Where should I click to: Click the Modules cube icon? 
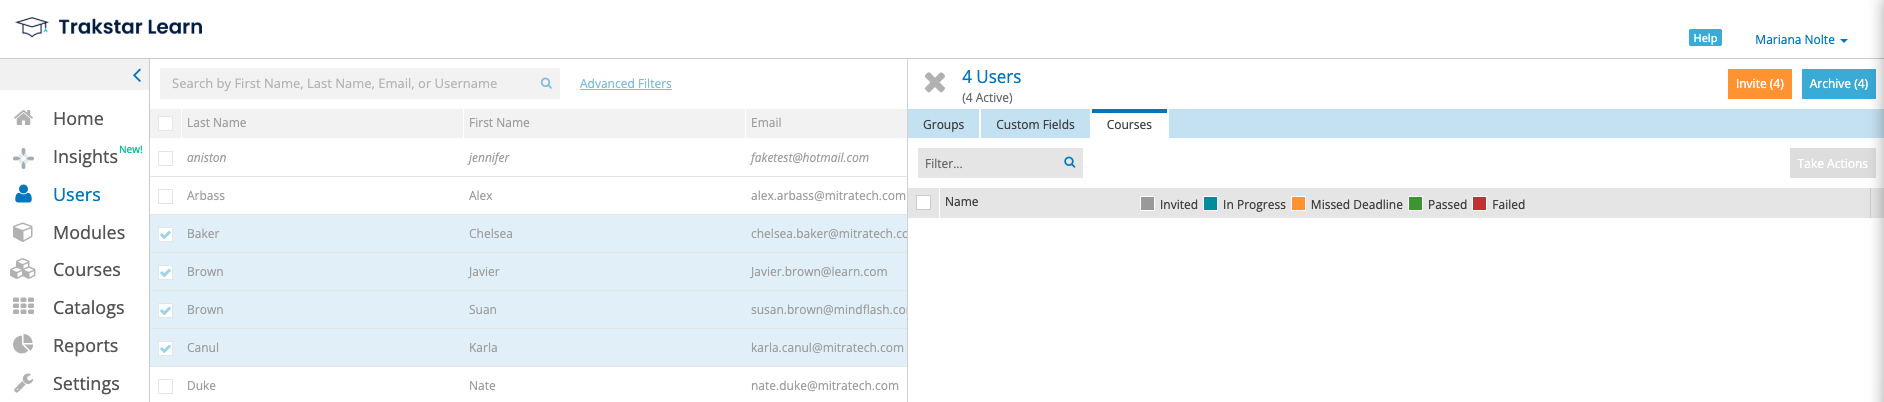pos(23,232)
